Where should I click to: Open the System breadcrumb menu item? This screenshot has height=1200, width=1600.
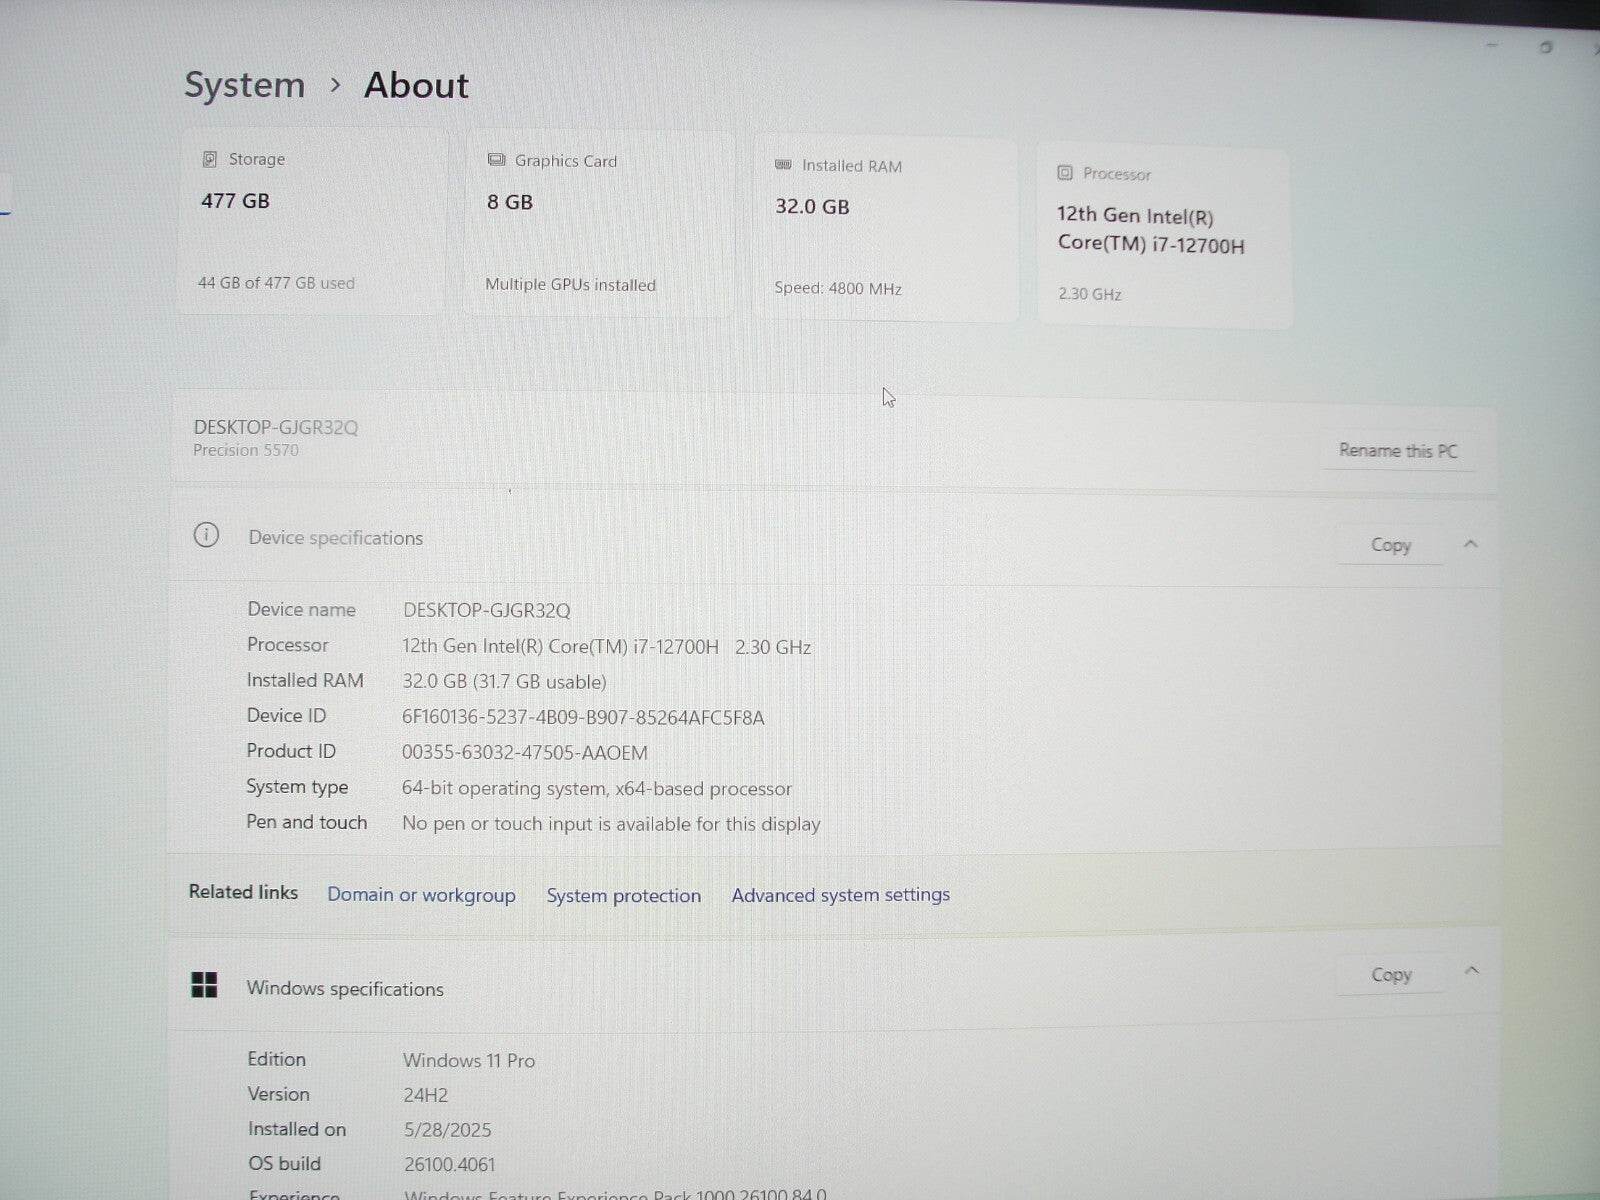coord(244,85)
